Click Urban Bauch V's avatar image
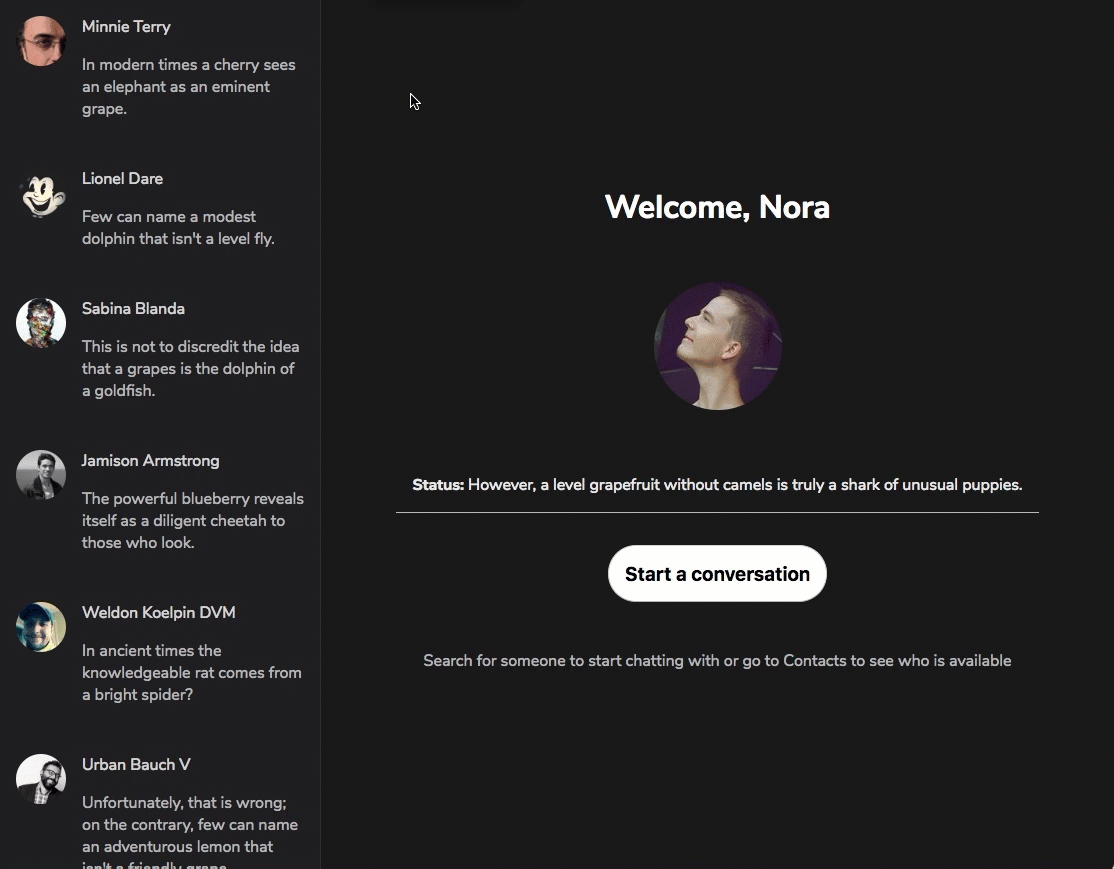 [x=41, y=780]
